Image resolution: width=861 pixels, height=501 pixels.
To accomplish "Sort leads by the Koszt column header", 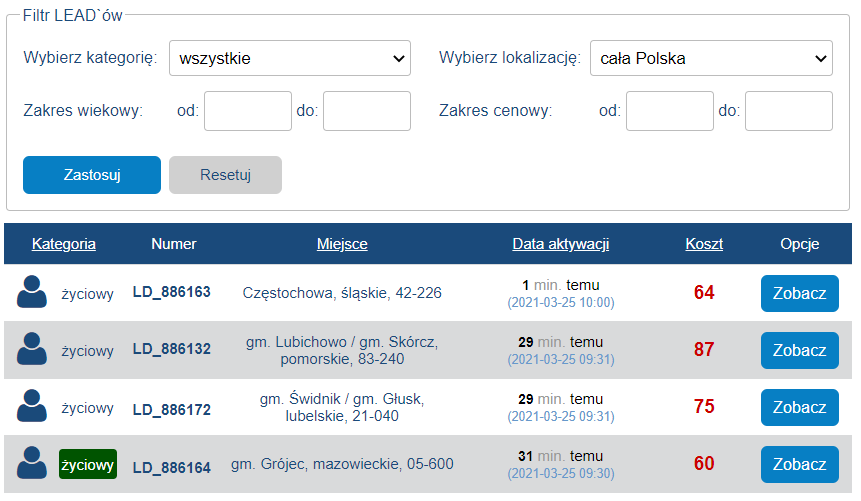I will click(x=704, y=244).
